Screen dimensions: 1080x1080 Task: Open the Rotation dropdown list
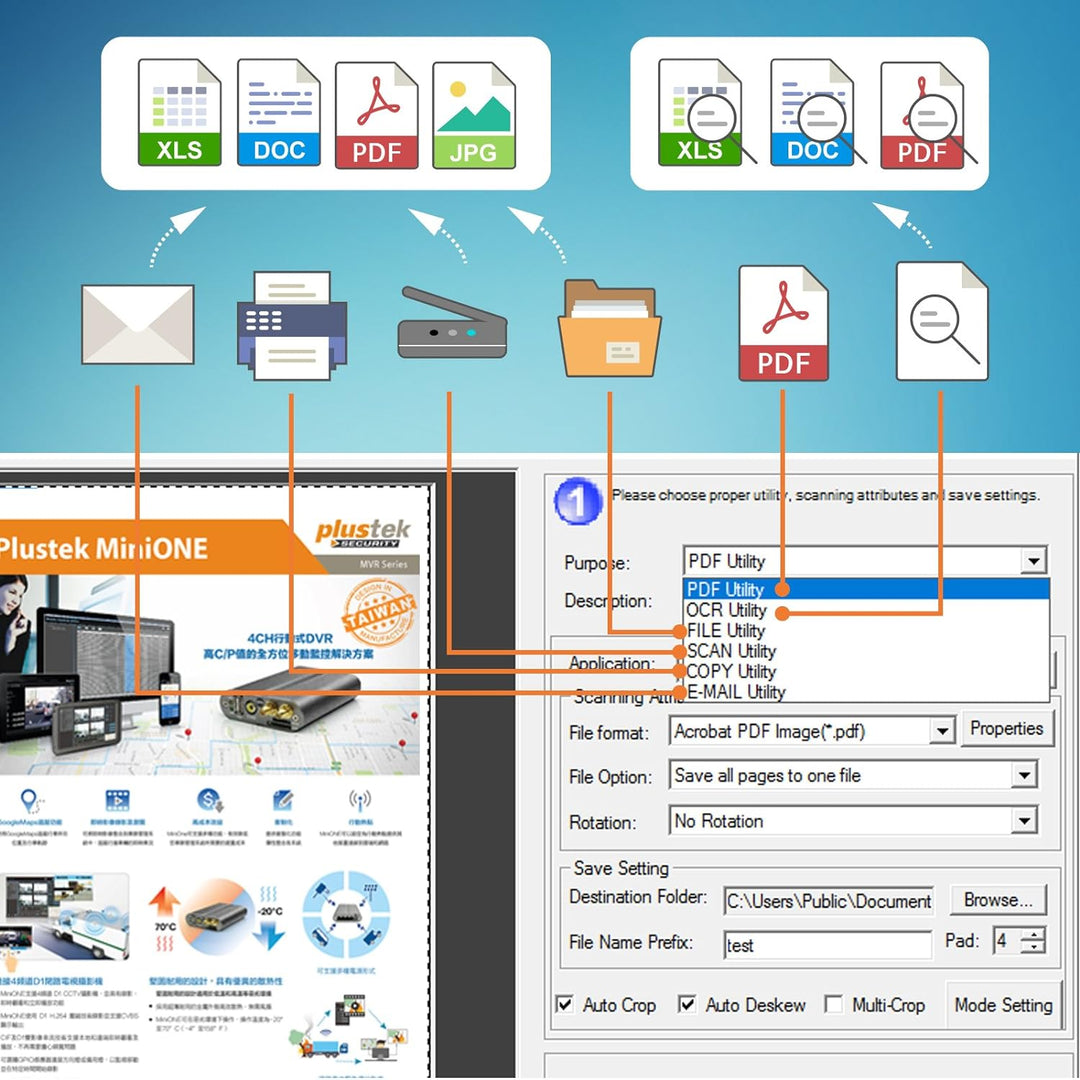(1023, 821)
